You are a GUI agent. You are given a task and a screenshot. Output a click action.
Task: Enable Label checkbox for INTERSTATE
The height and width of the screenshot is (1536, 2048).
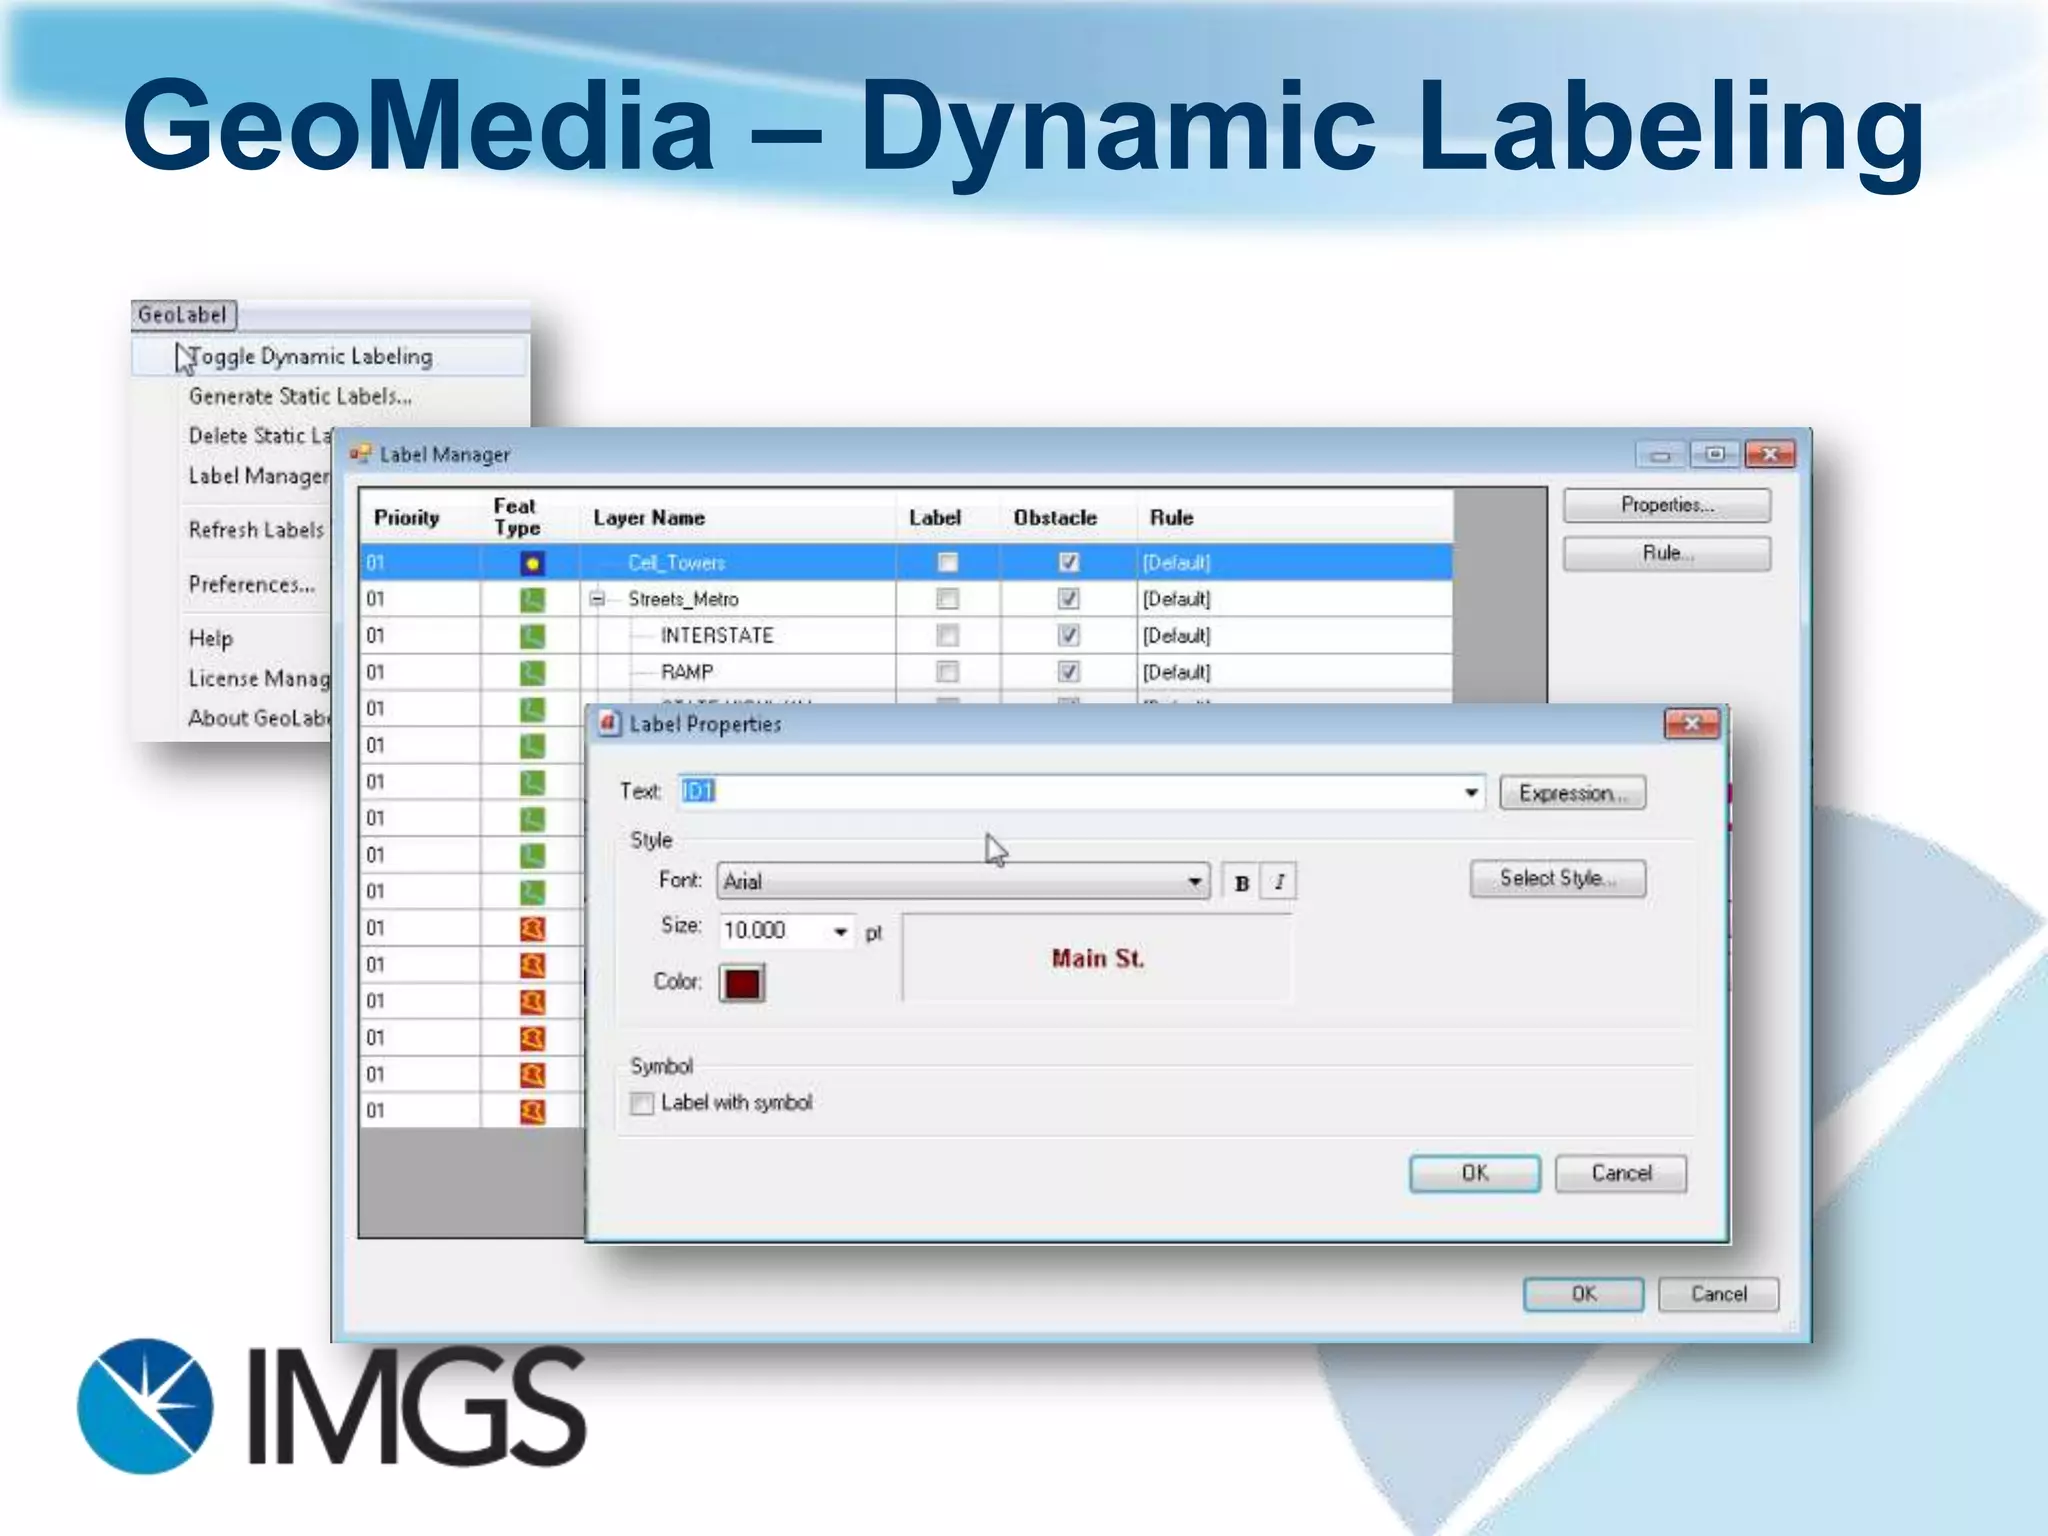pyautogui.click(x=947, y=636)
